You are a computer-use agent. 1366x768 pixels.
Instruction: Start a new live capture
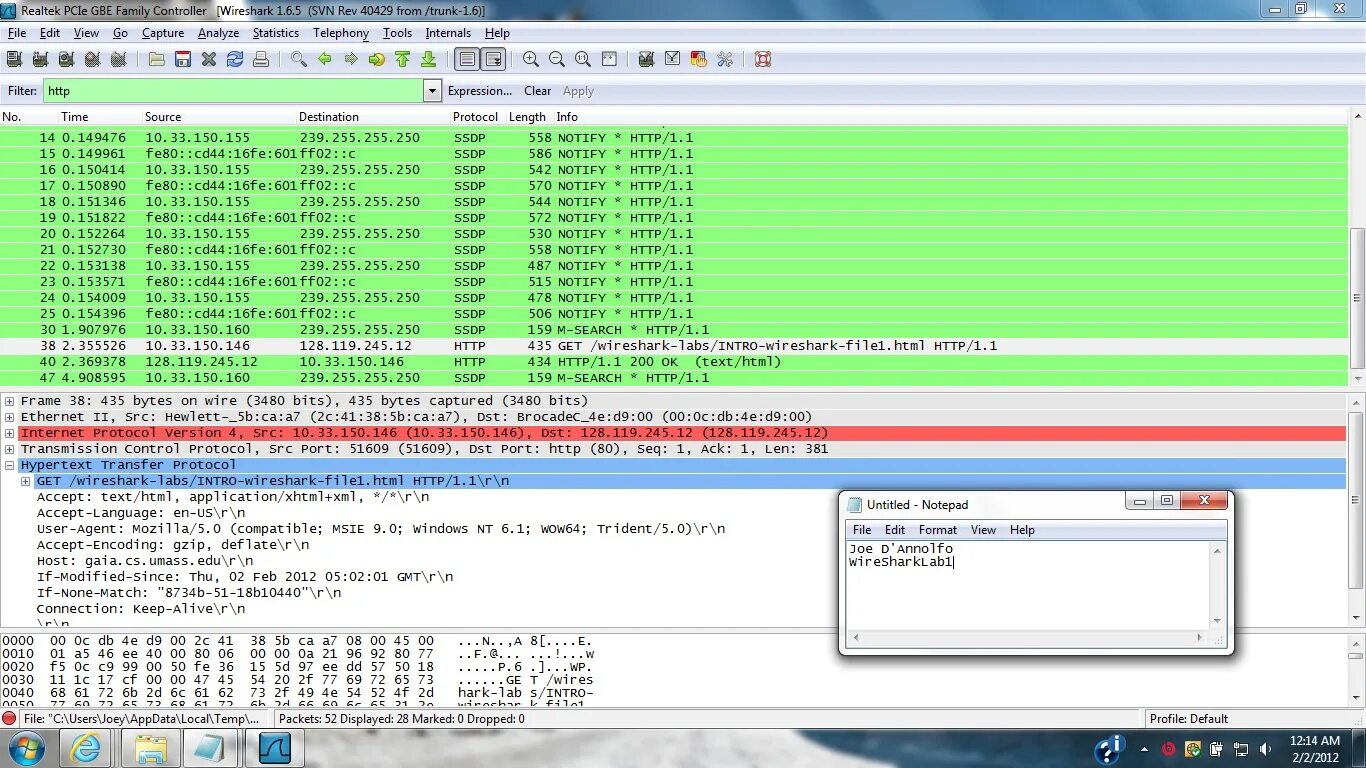66,59
